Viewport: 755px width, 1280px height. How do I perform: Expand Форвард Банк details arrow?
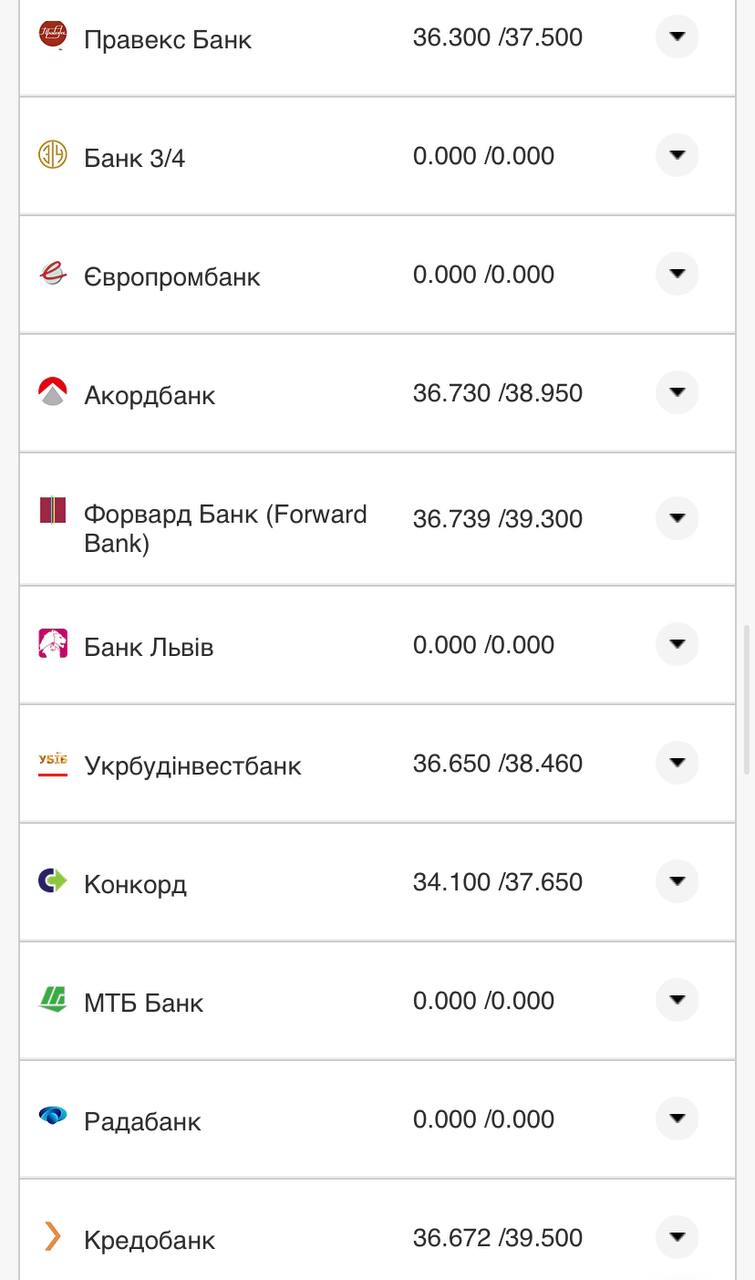[677, 518]
